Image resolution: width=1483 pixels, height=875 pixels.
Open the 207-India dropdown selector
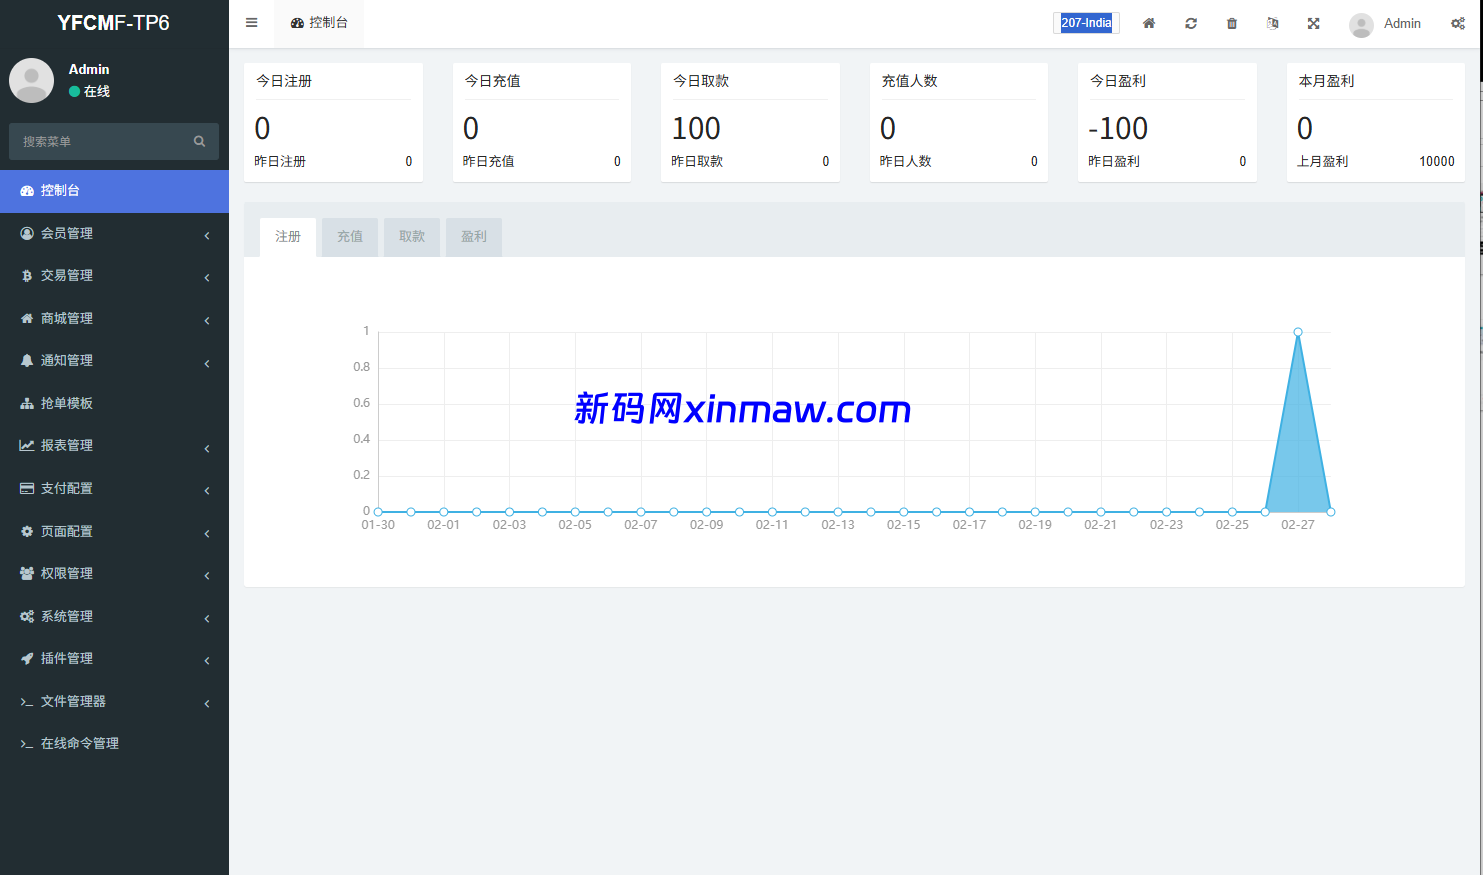(x=1086, y=23)
